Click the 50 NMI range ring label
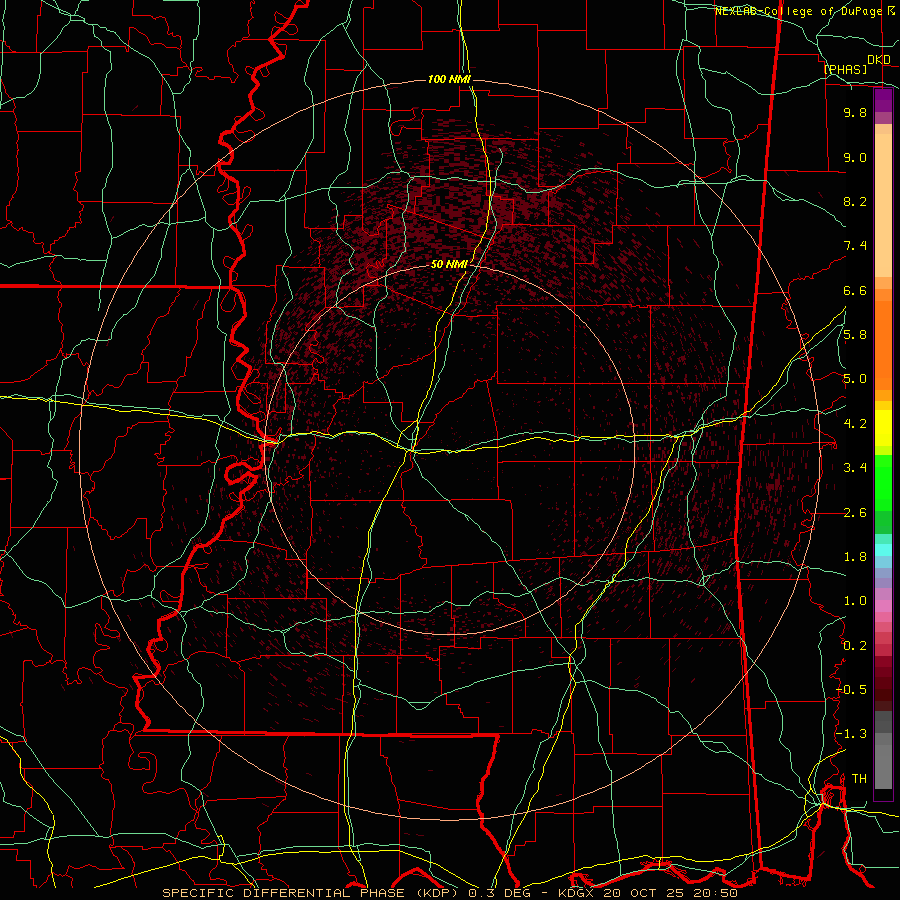The width and height of the screenshot is (900, 900). [449, 264]
